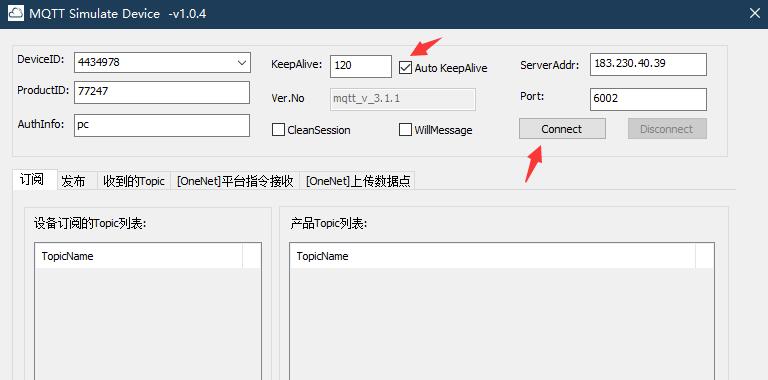Viewport: 768px width, 380px height.
Task: Open the [OneNet]平台指令接收 tab
Action: (x=235, y=181)
